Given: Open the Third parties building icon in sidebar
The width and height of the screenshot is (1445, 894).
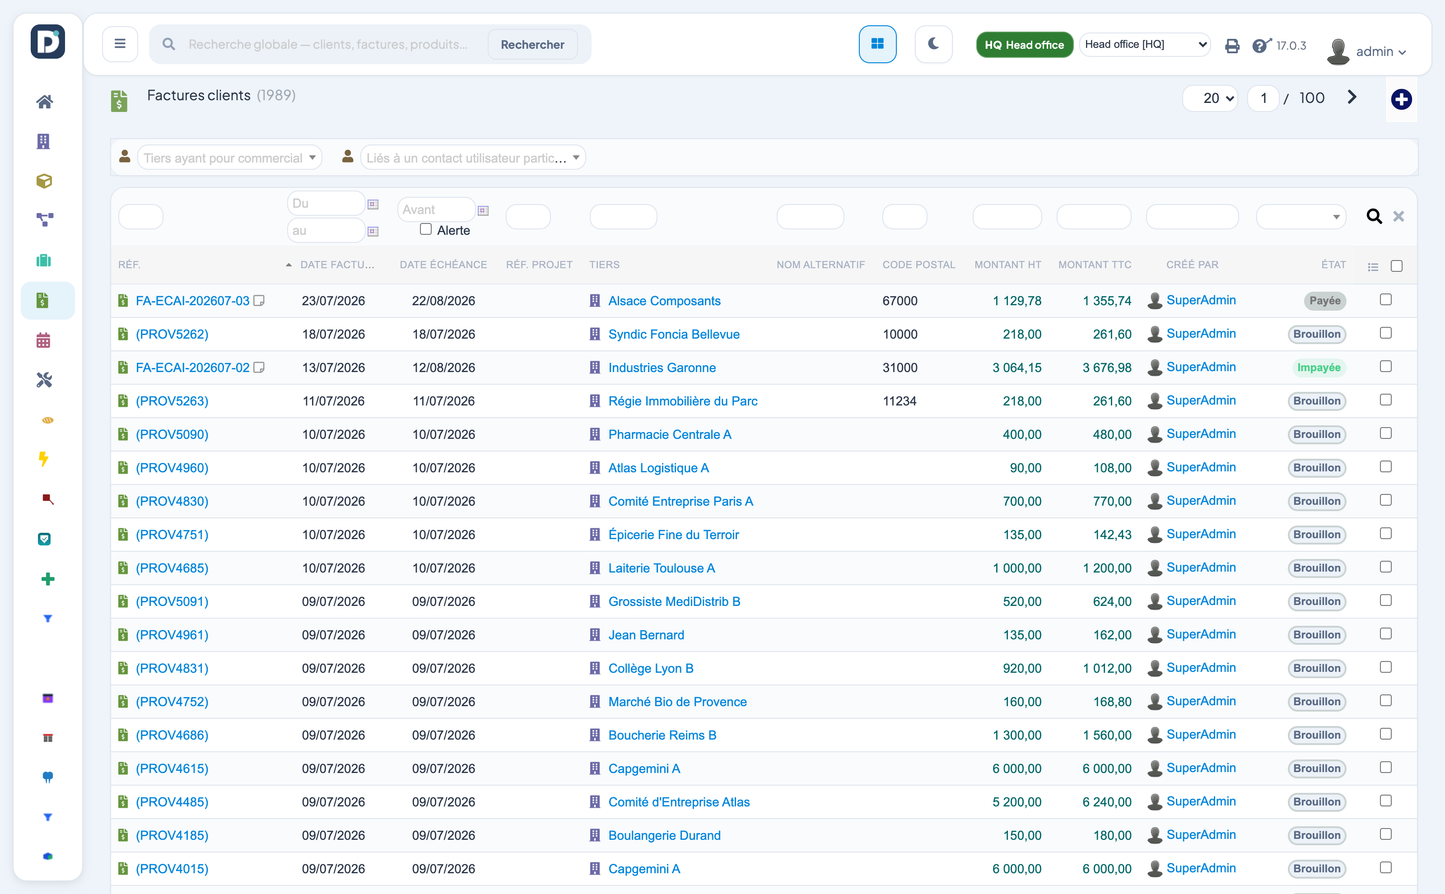Looking at the screenshot, I should [x=44, y=141].
